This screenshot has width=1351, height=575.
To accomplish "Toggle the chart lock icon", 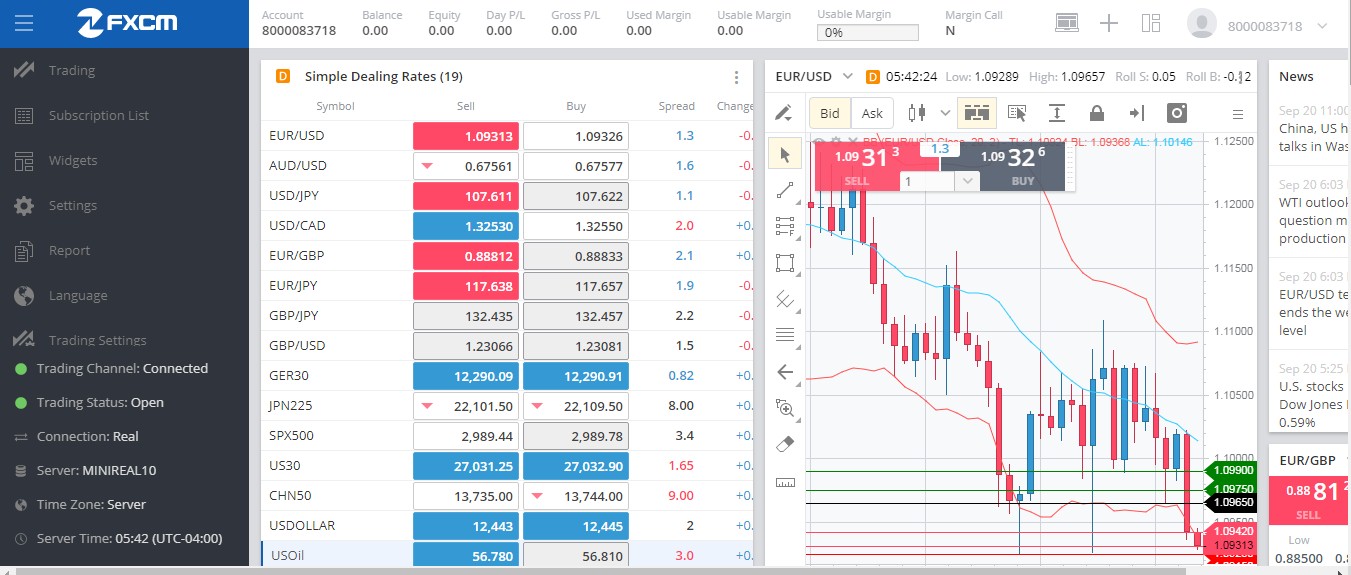I will pyautogui.click(x=1096, y=113).
